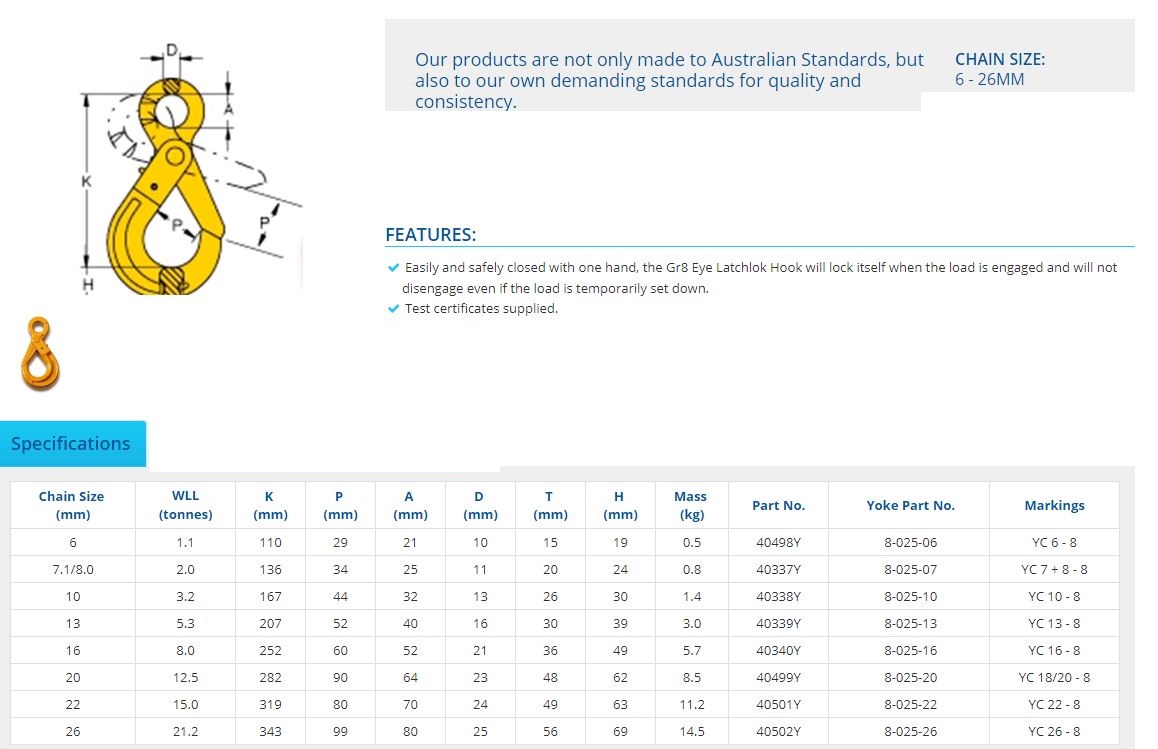The image size is (1158, 749).
Task: Select part number 40498Y
Action: click(x=778, y=543)
